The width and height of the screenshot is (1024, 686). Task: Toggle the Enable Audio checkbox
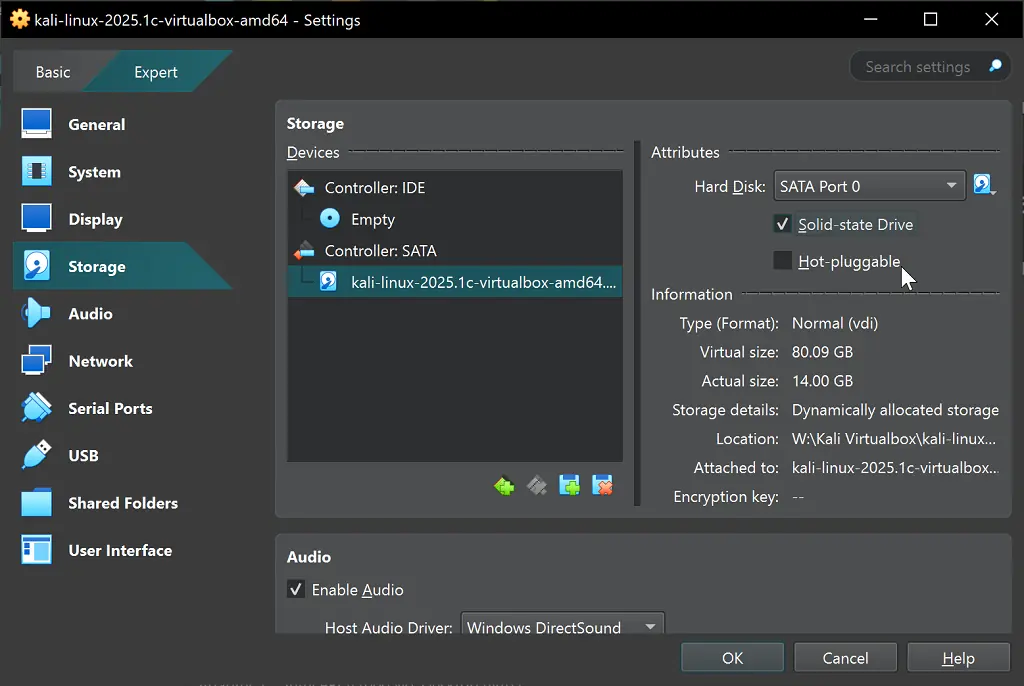pos(296,589)
